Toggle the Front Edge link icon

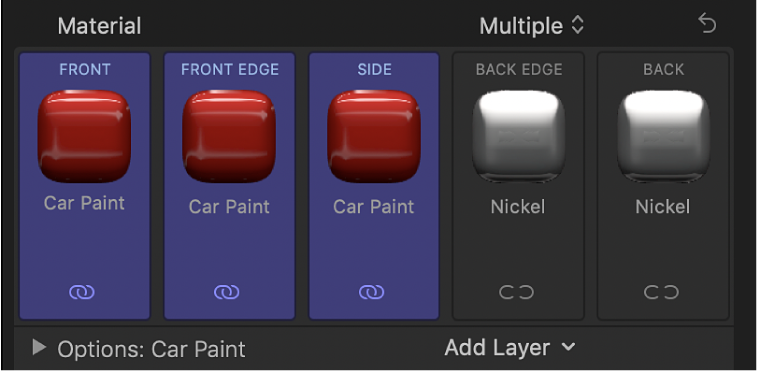coord(227,292)
